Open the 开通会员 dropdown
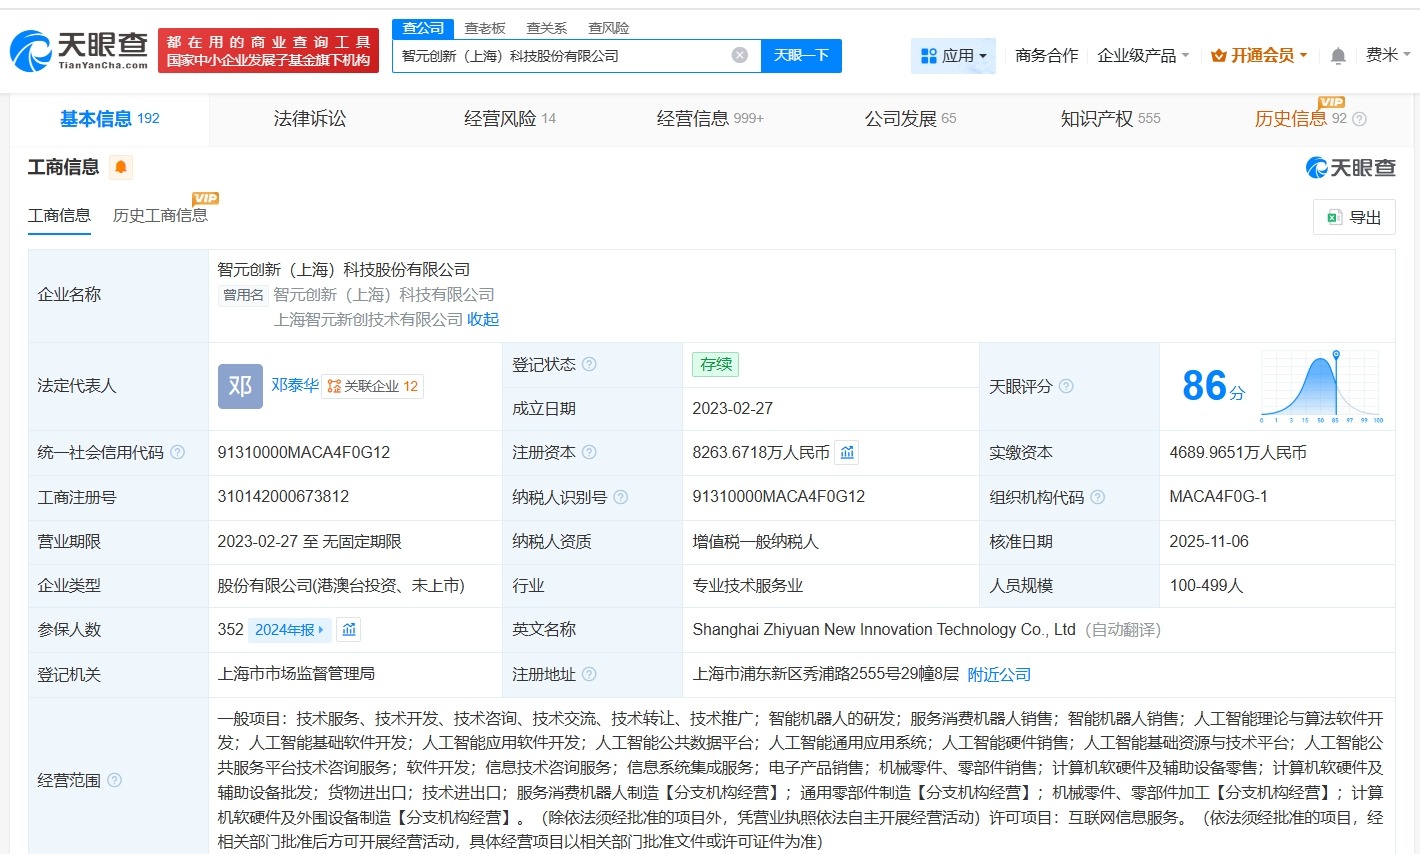 [1259, 55]
